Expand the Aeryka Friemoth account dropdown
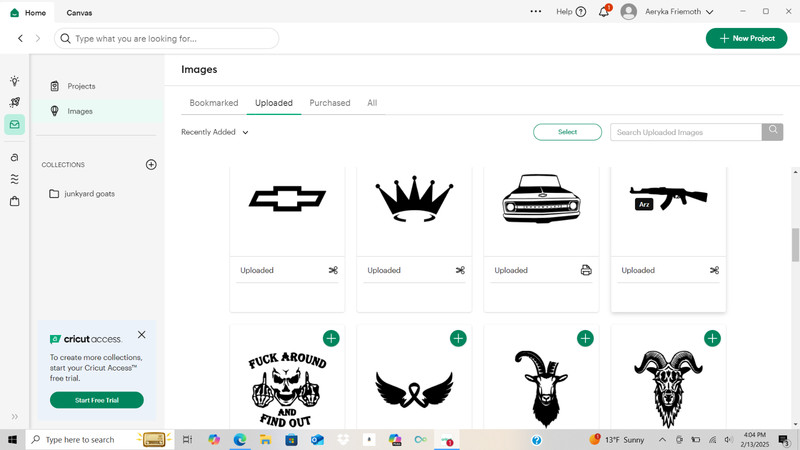 (x=709, y=12)
